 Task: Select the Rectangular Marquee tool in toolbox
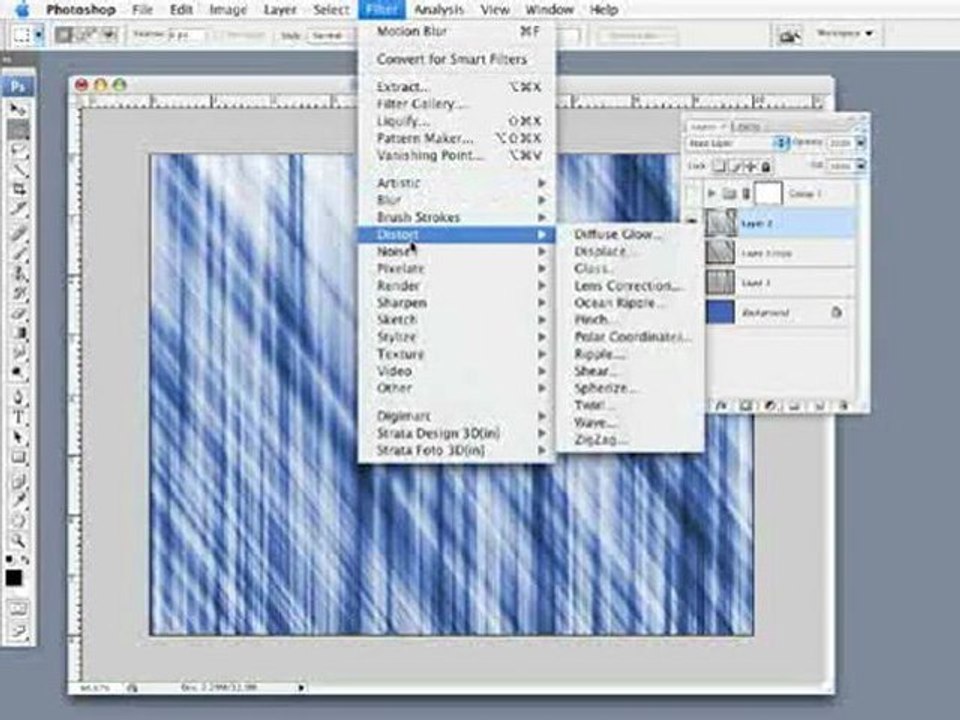(18, 129)
